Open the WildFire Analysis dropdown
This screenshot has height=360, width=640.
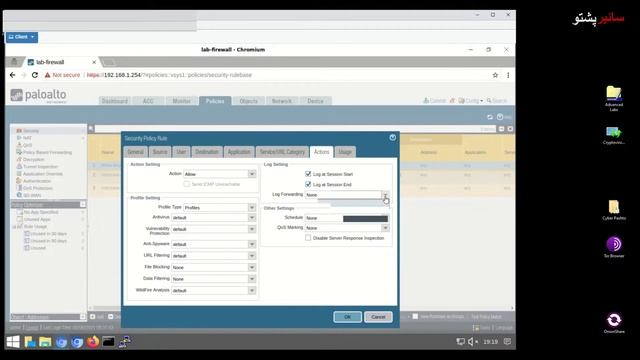(x=252, y=290)
